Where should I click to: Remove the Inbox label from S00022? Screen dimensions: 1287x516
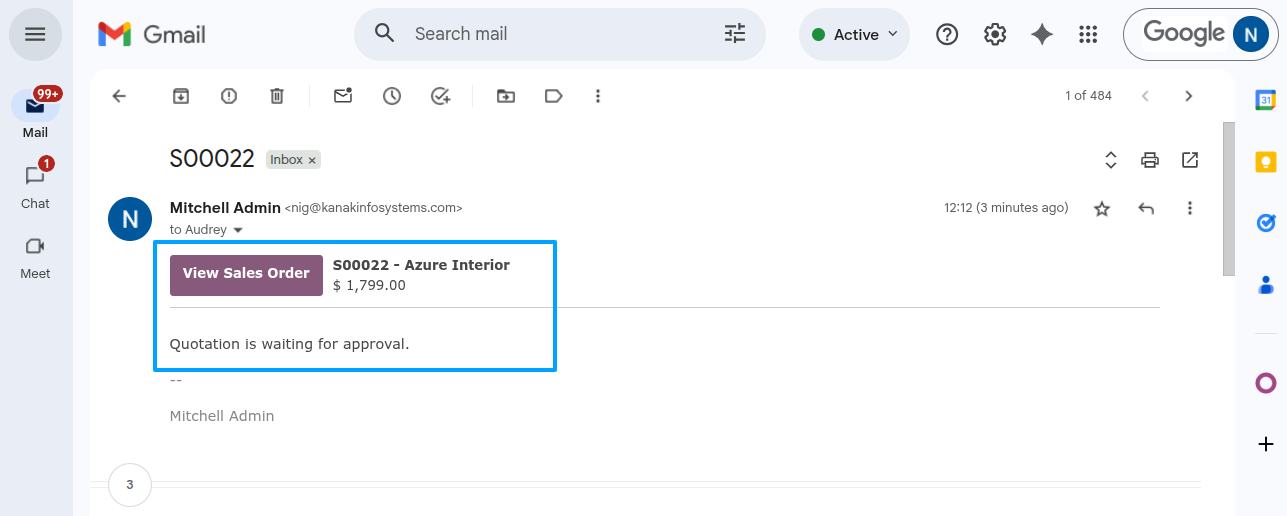(312, 160)
